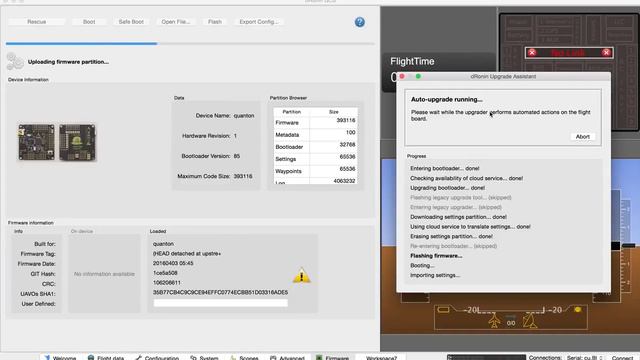
Task: Select the Waypoints partition row
Action: [x=315, y=171]
